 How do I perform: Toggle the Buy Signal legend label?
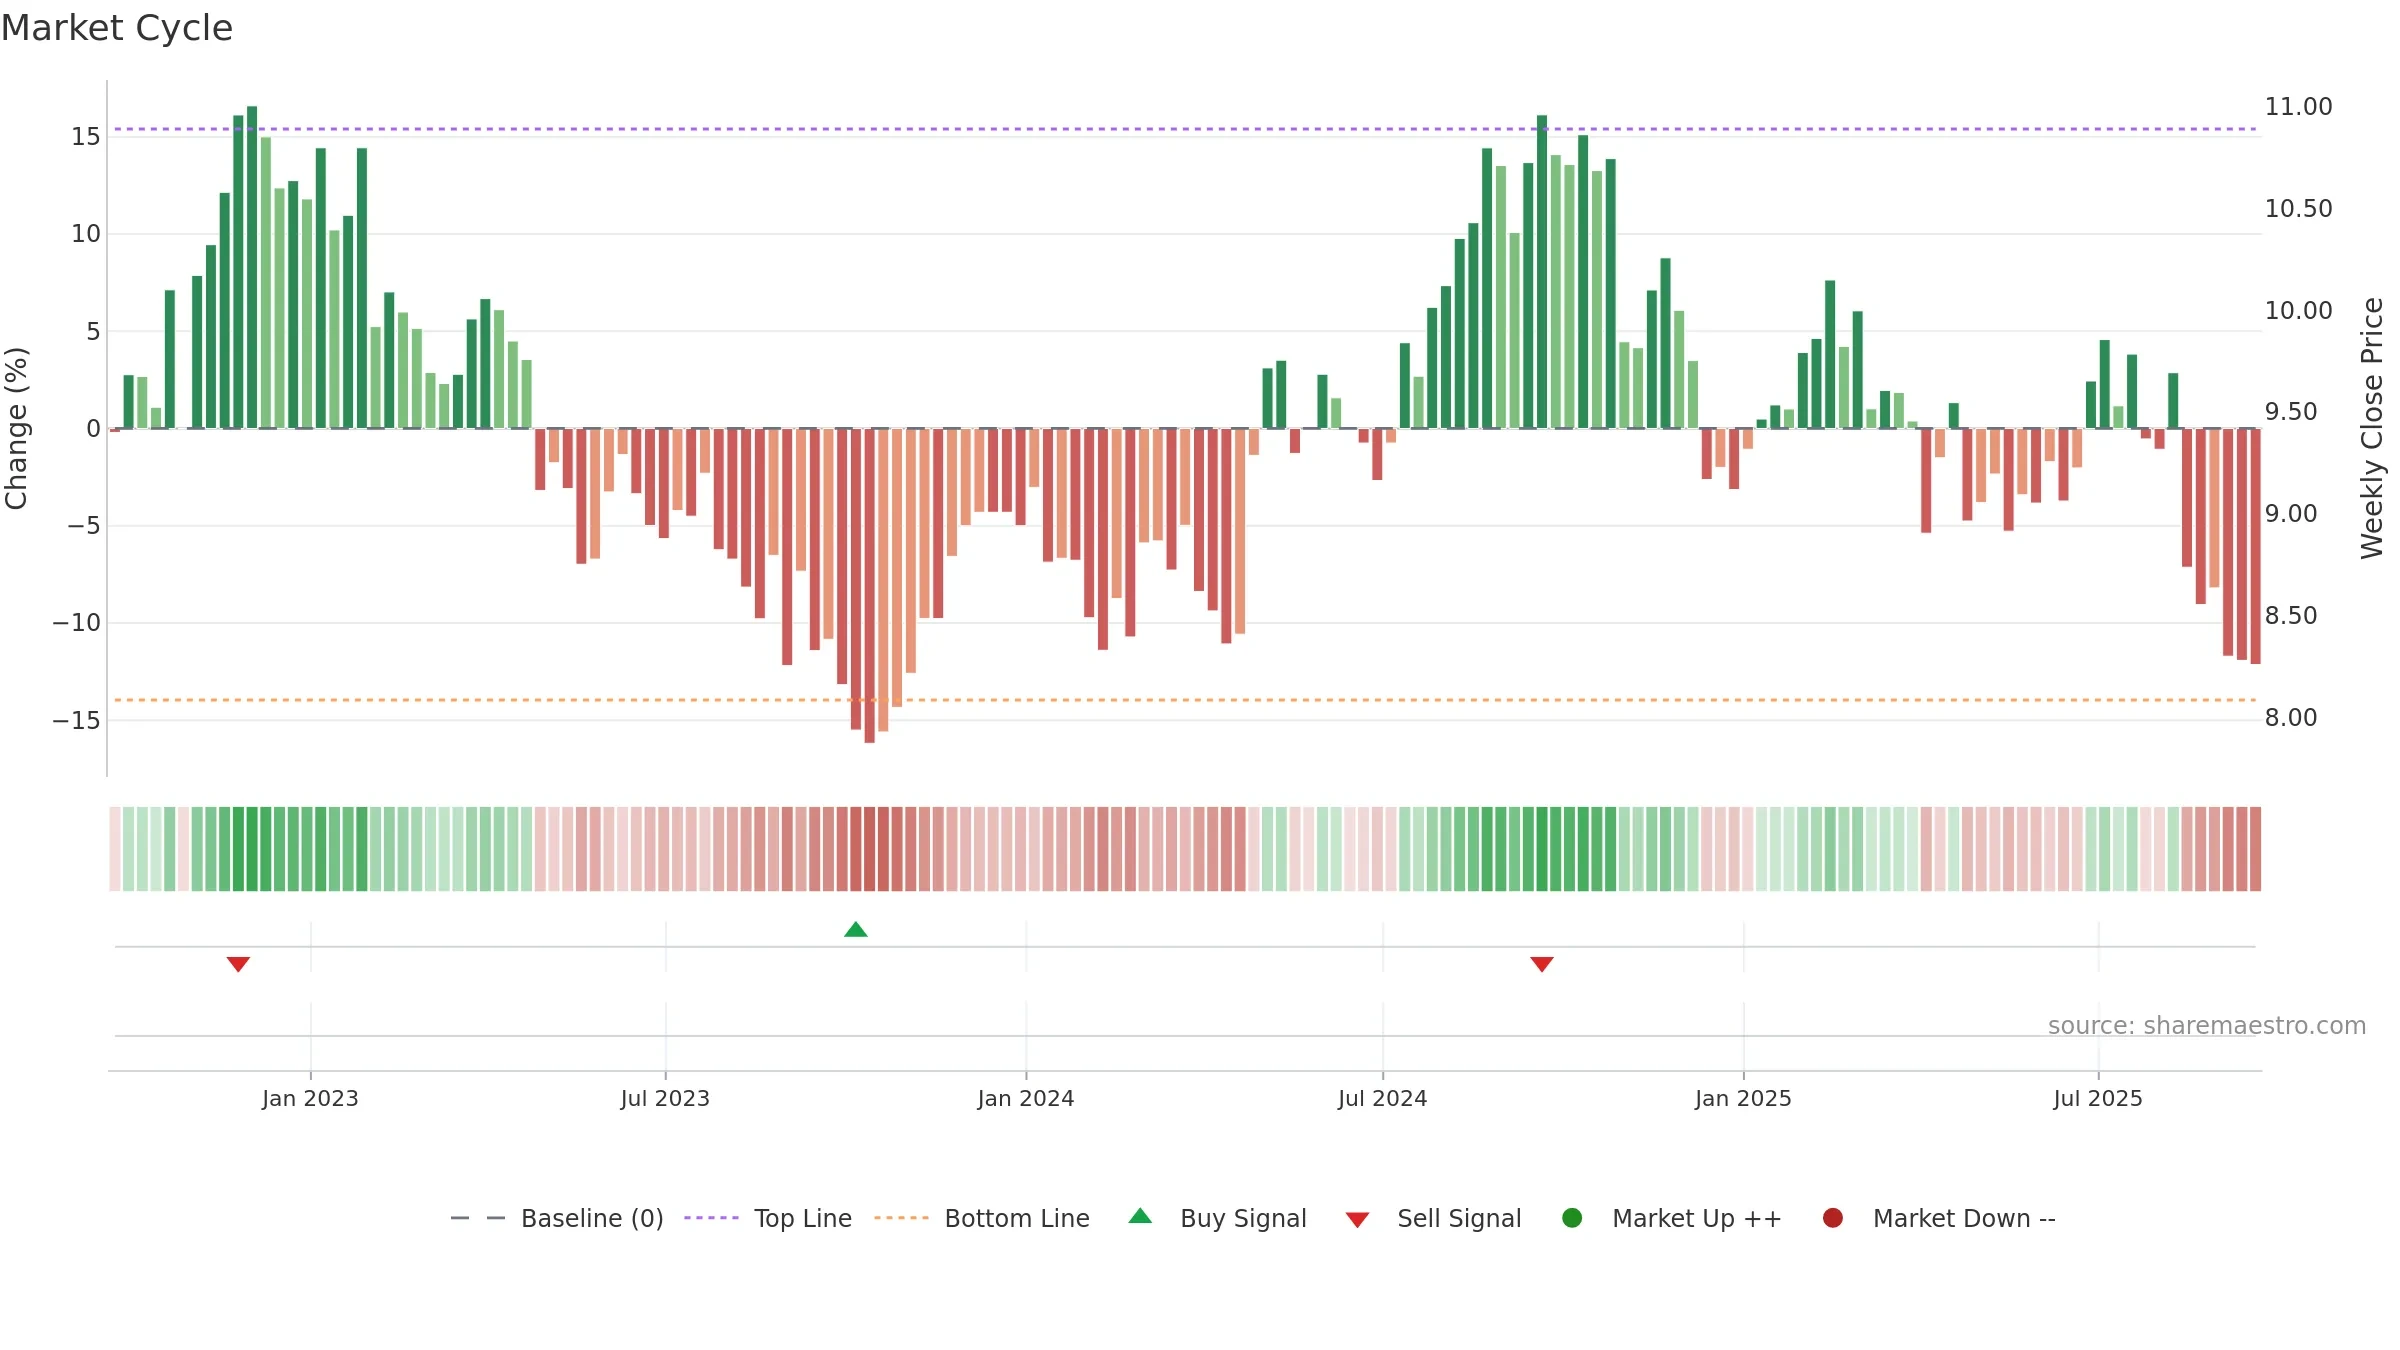pos(1243,1219)
